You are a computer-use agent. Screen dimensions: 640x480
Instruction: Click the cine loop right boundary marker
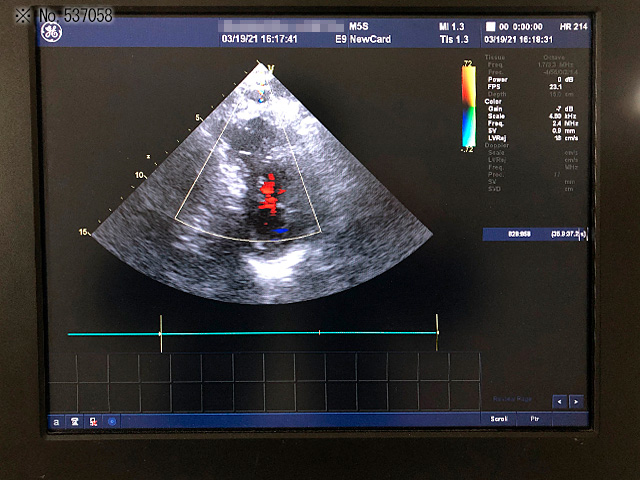coord(437,332)
